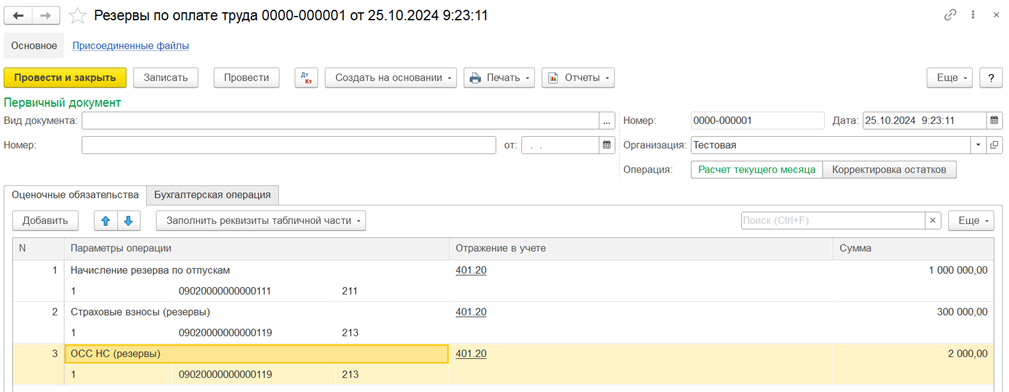Show Дт/Кт accounting entries icon
This screenshot has height=392, width=1009.
tap(306, 78)
